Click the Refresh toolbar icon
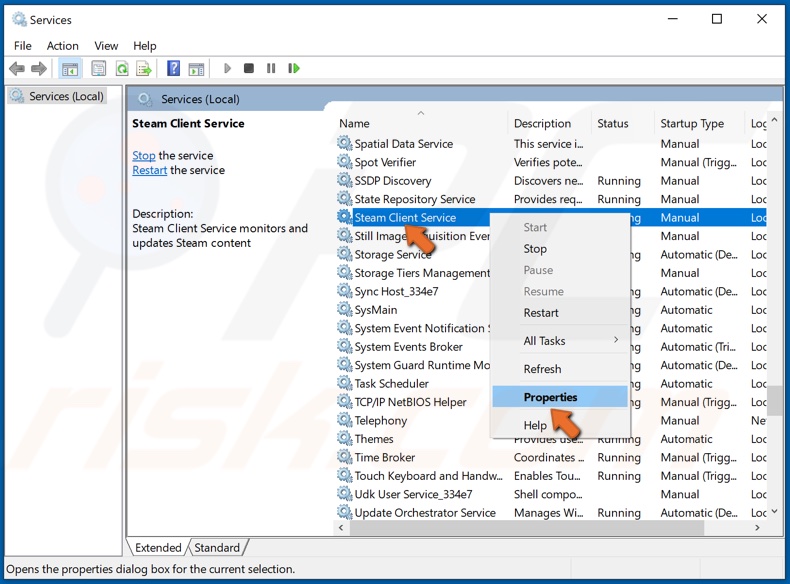This screenshot has height=584, width=790. click(x=121, y=69)
